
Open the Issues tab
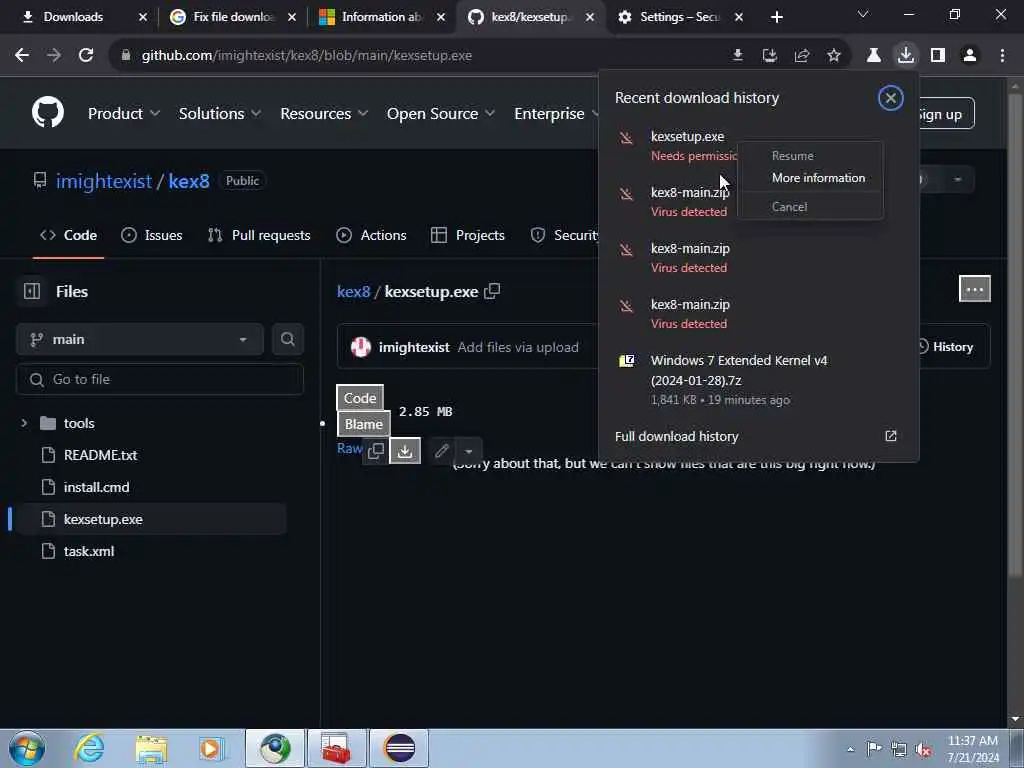pyautogui.click(x=152, y=235)
